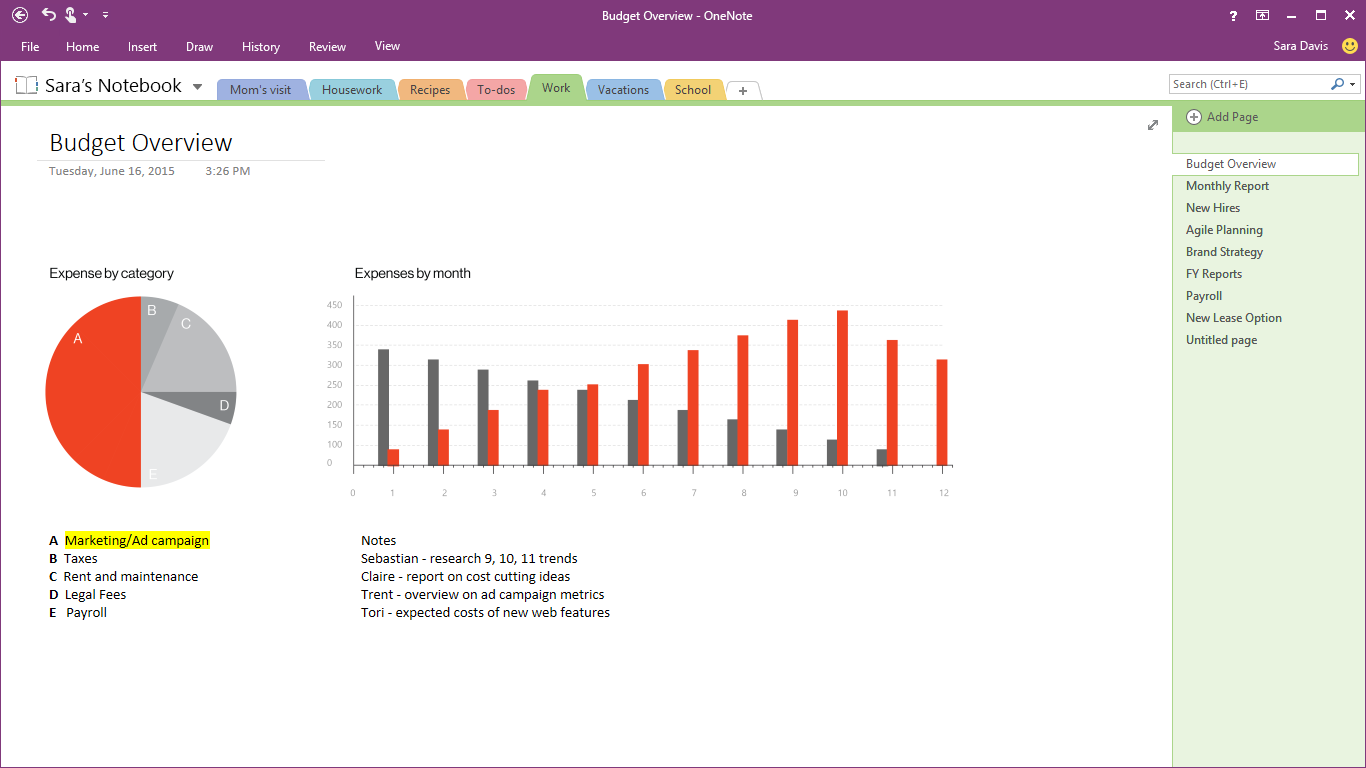Screen dimensions: 1366x768
Task: Enter Full Page View with diagonal arrow icon
Action: (x=1152, y=125)
